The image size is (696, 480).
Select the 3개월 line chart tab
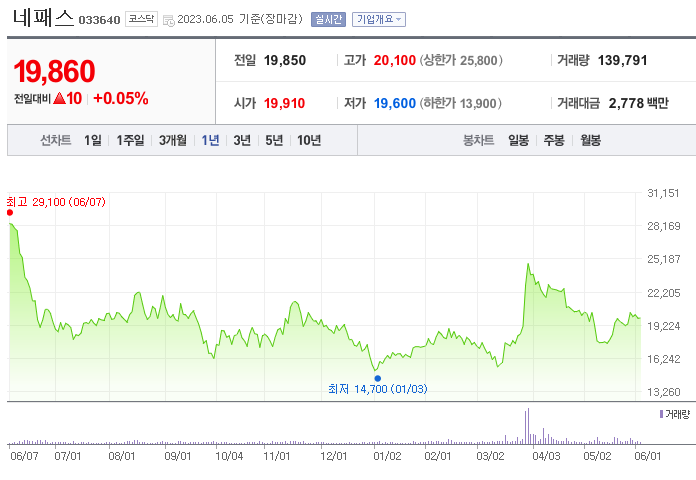pyautogui.click(x=173, y=140)
